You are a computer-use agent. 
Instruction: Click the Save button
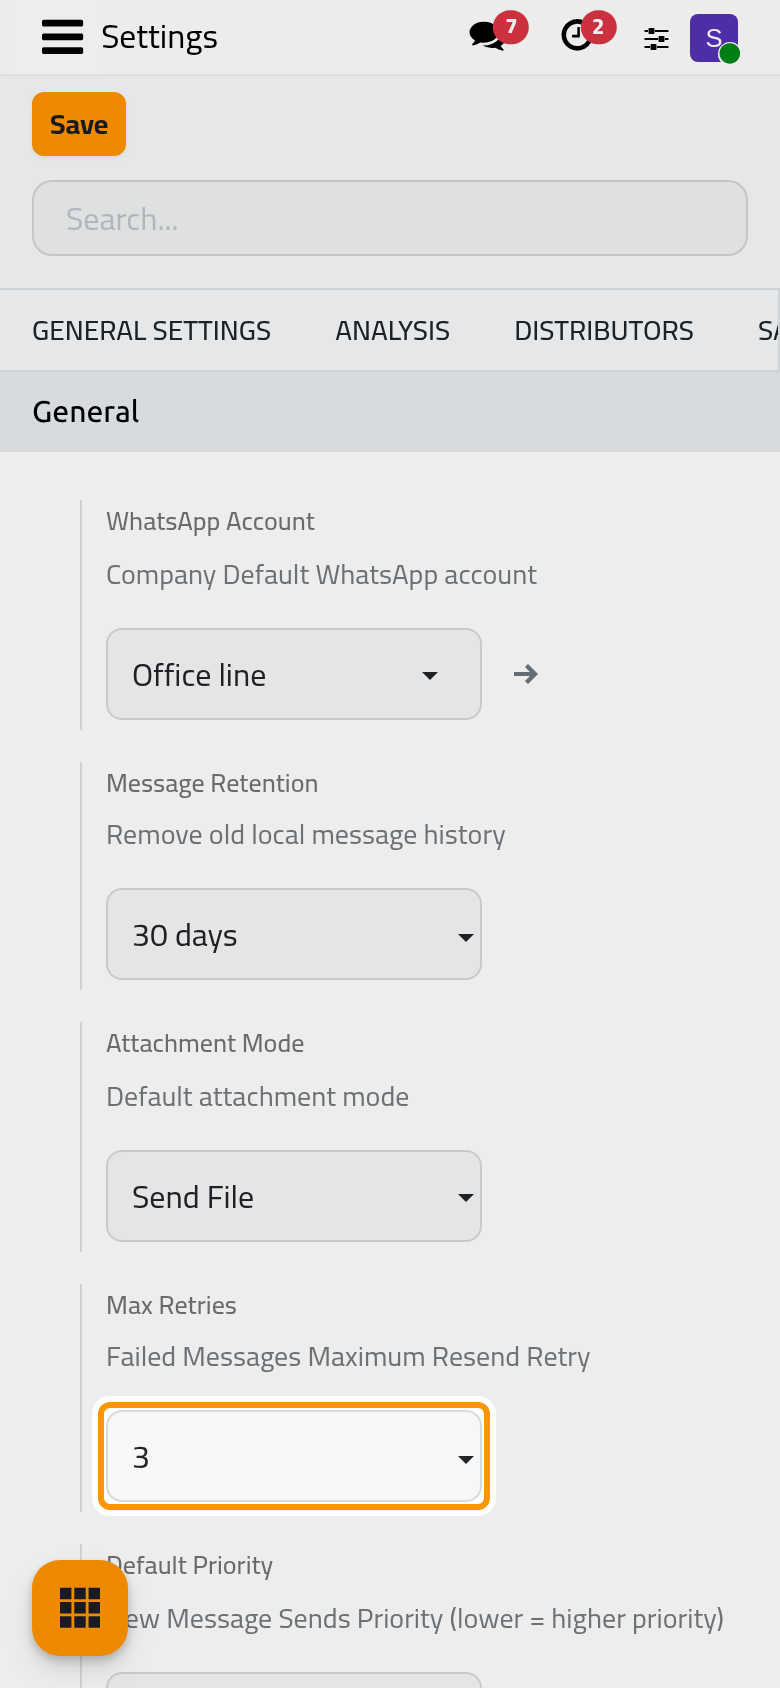79,124
